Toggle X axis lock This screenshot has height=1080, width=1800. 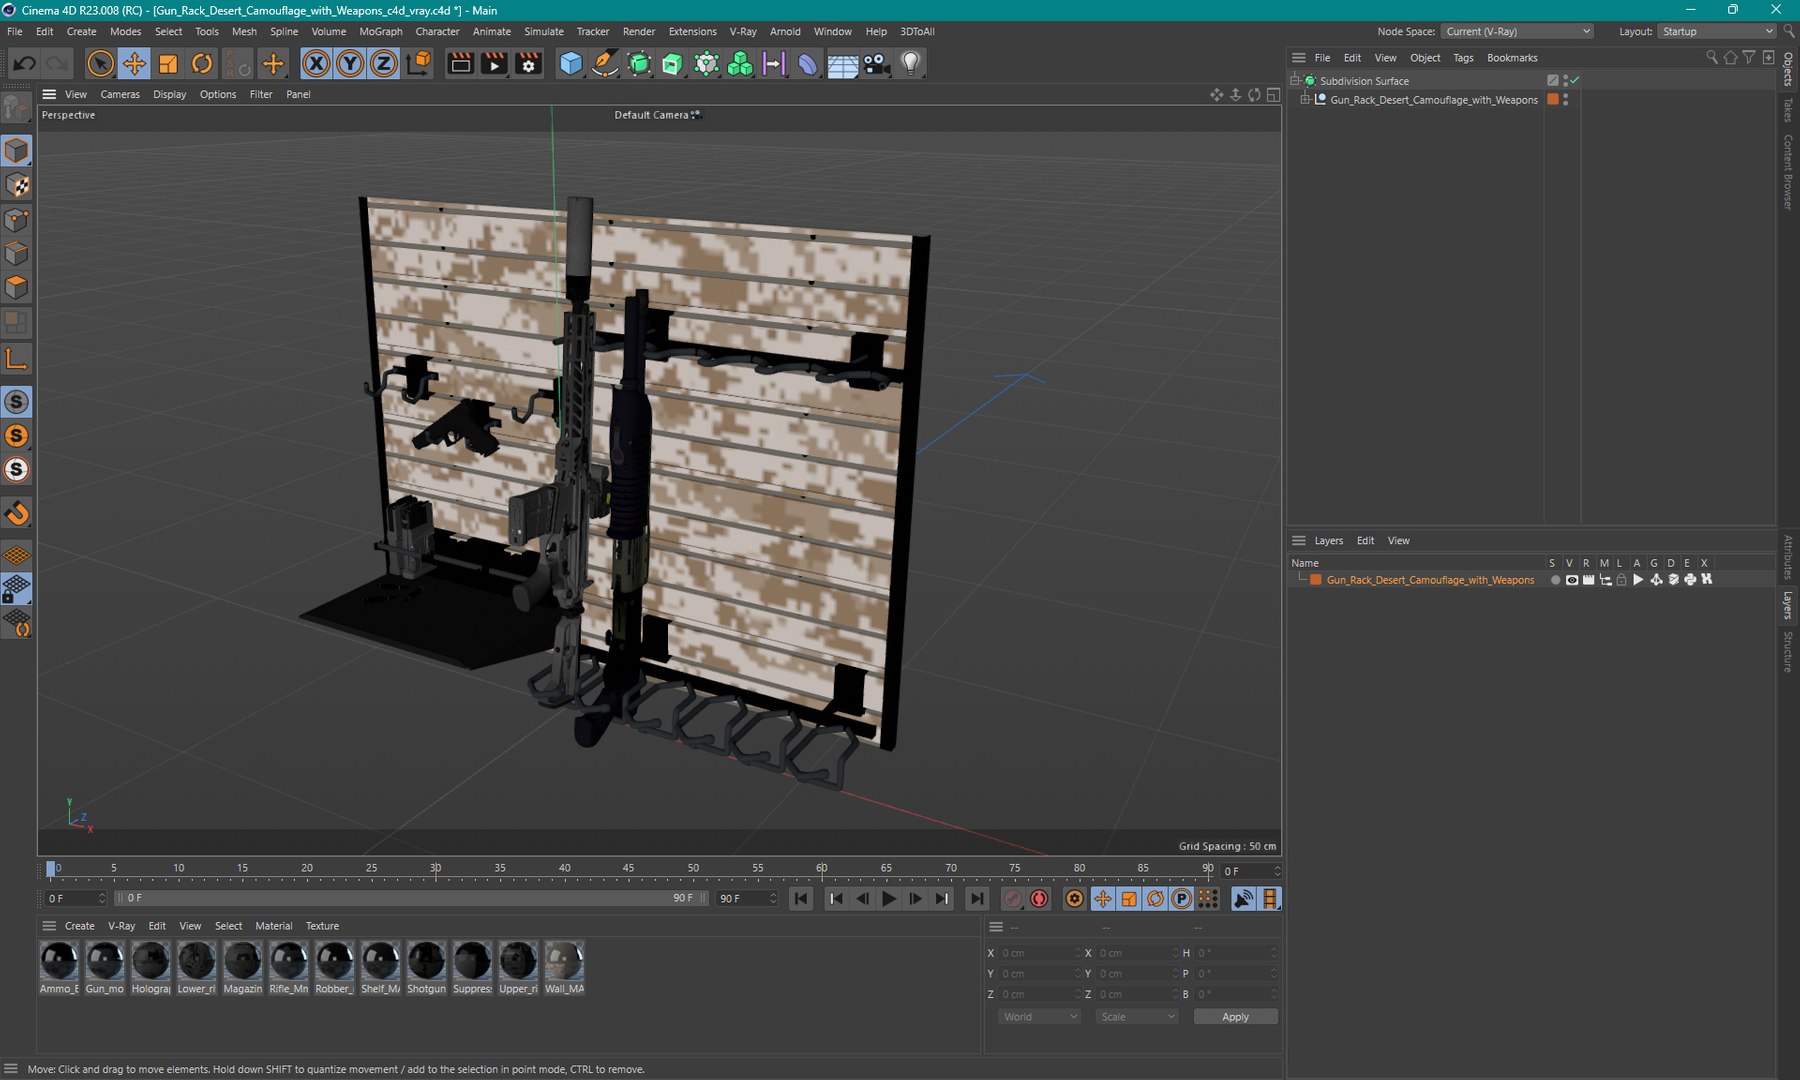(x=316, y=64)
